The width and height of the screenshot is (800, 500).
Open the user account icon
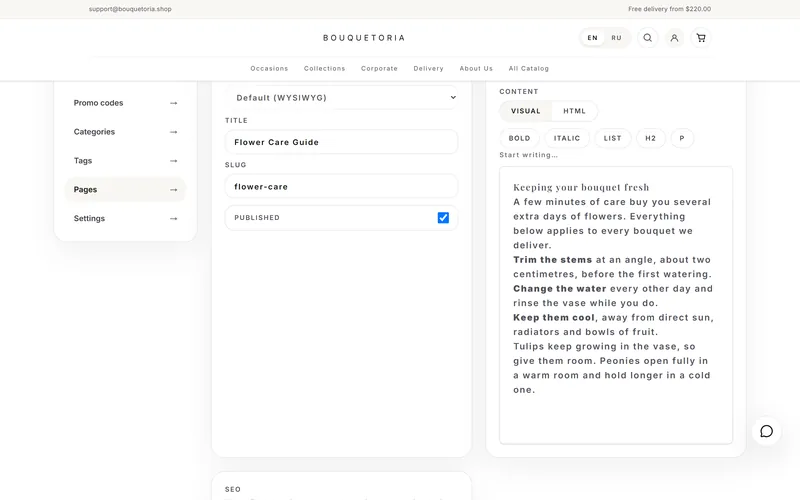point(674,38)
